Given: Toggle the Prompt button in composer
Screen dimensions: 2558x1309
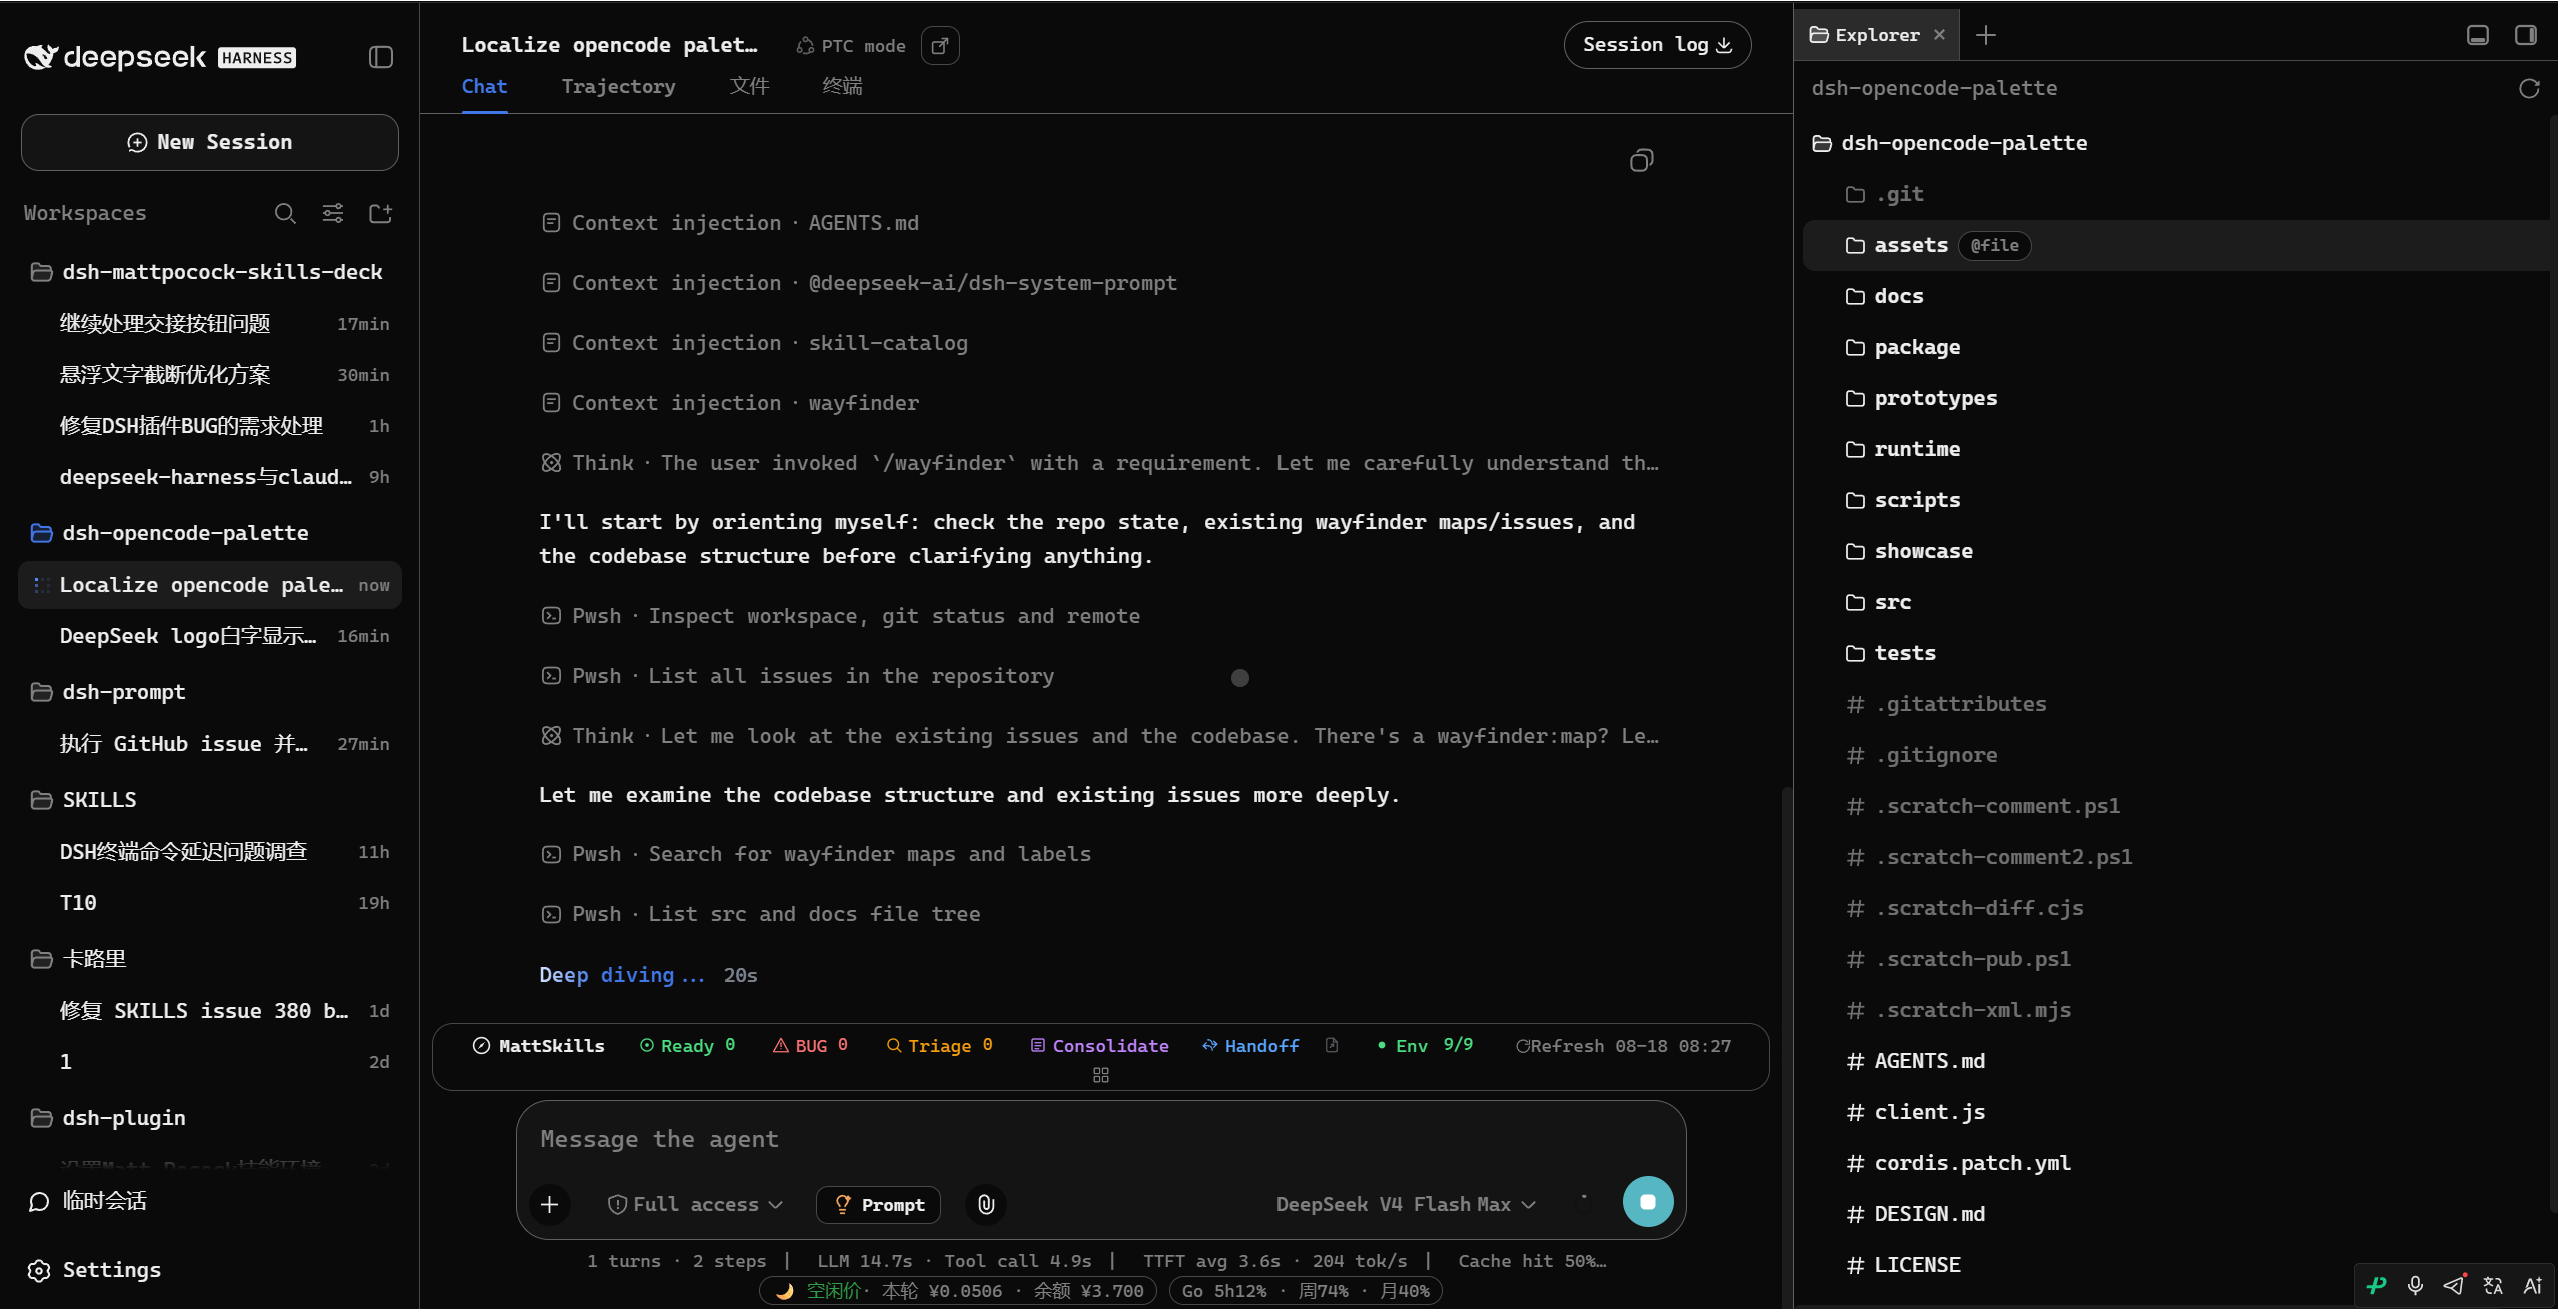Looking at the screenshot, I should pos(879,1204).
